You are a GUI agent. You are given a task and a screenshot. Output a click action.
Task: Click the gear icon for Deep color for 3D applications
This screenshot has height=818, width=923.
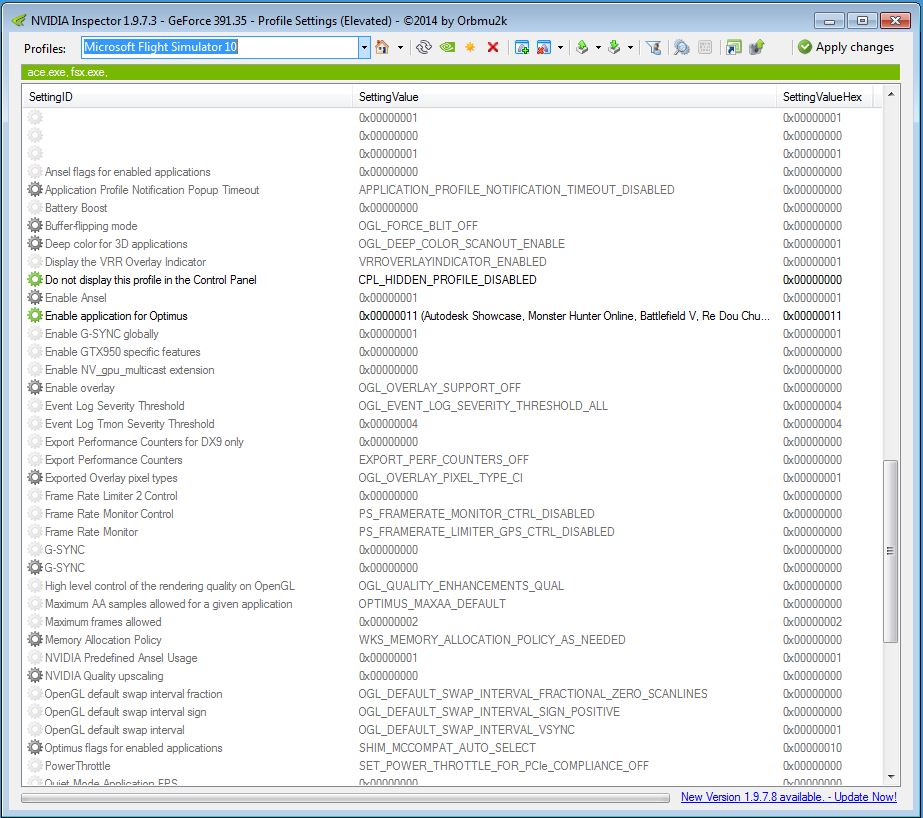click(35, 244)
